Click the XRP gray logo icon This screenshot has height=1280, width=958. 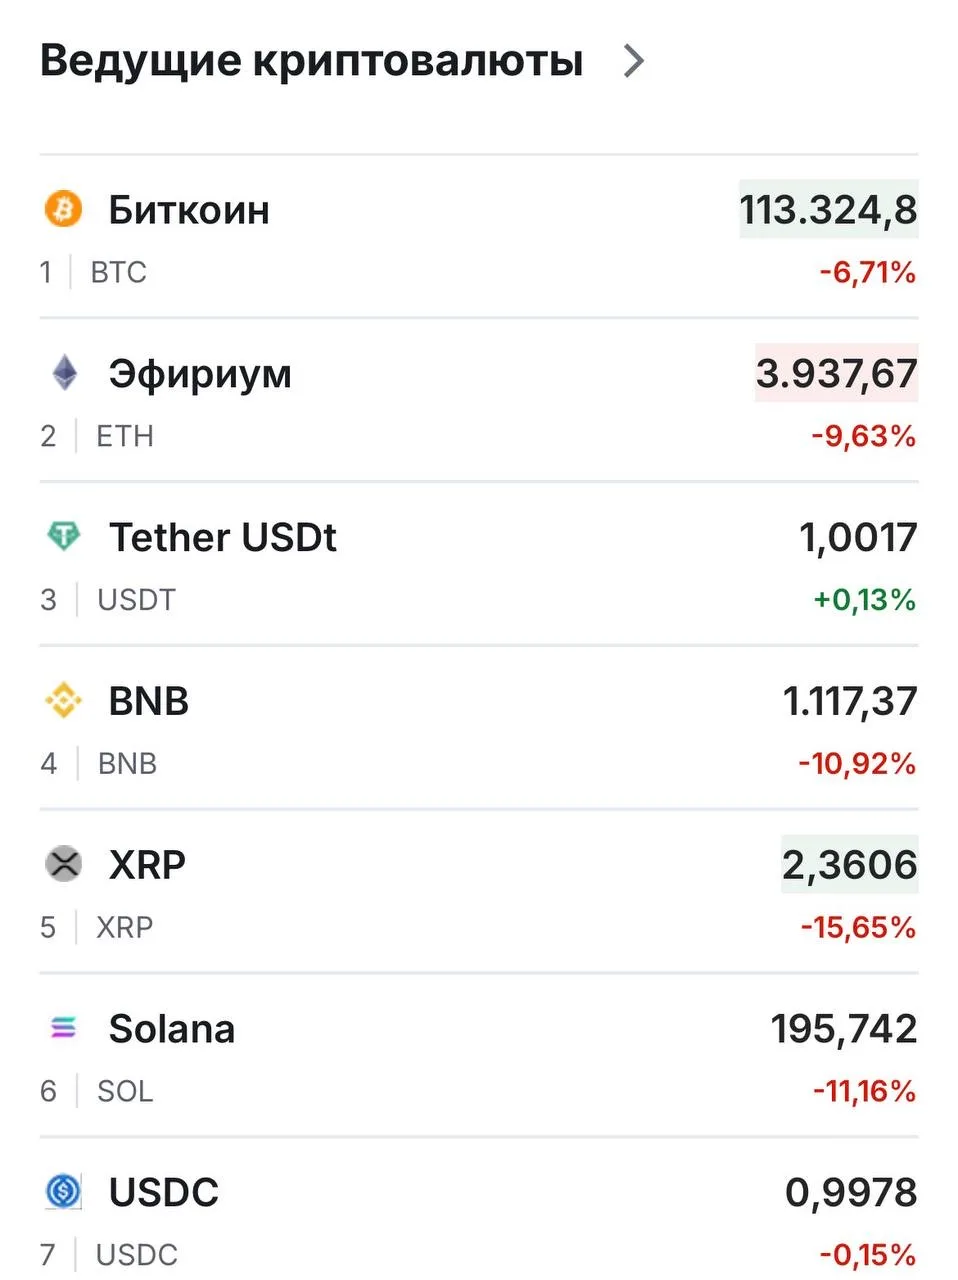(x=64, y=863)
